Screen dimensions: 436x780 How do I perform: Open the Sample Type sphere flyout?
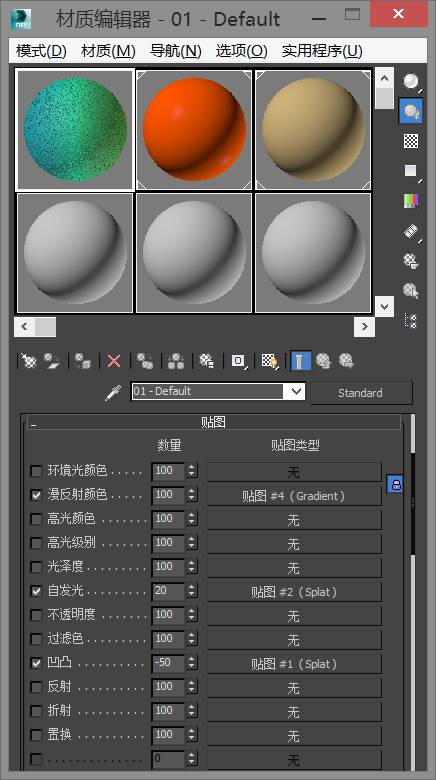(x=411, y=82)
